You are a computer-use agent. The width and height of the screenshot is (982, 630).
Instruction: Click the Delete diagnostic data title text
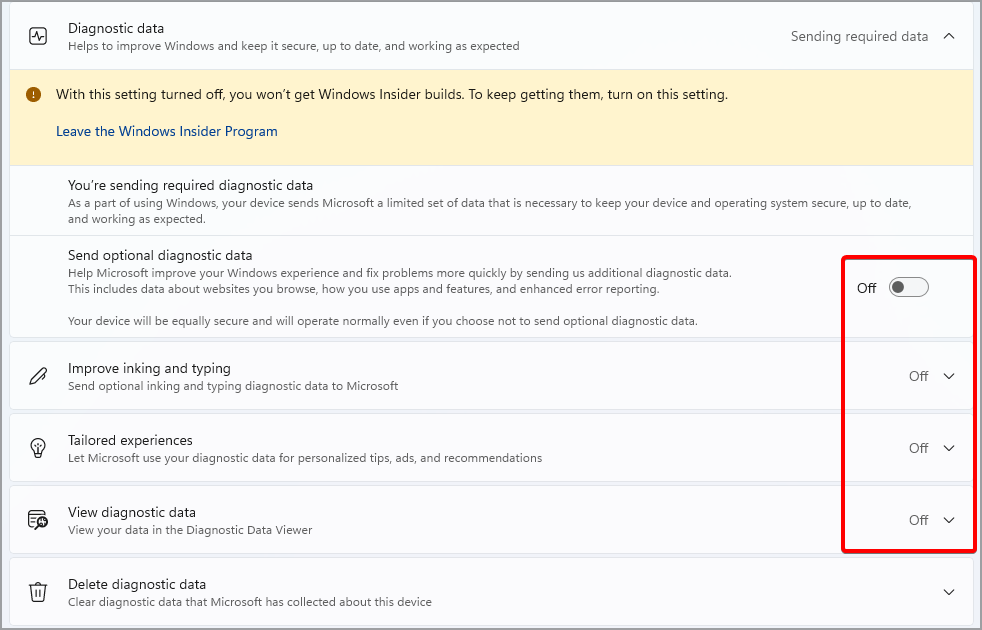pos(137,584)
